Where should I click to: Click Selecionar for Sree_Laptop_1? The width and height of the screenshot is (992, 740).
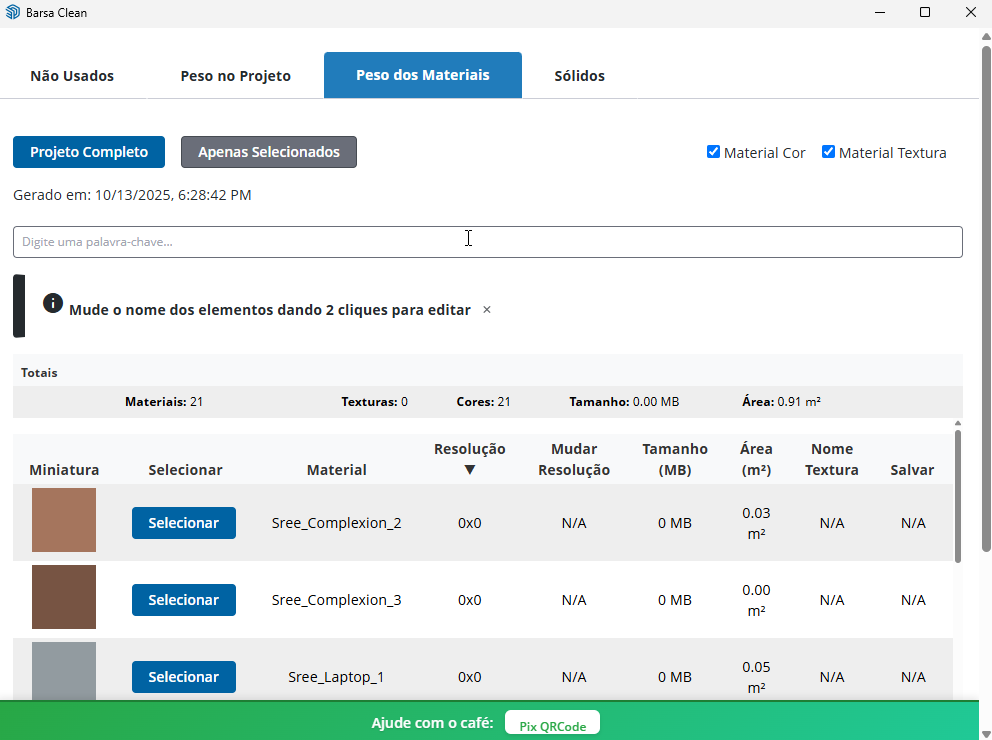pyautogui.click(x=183, y=677)
